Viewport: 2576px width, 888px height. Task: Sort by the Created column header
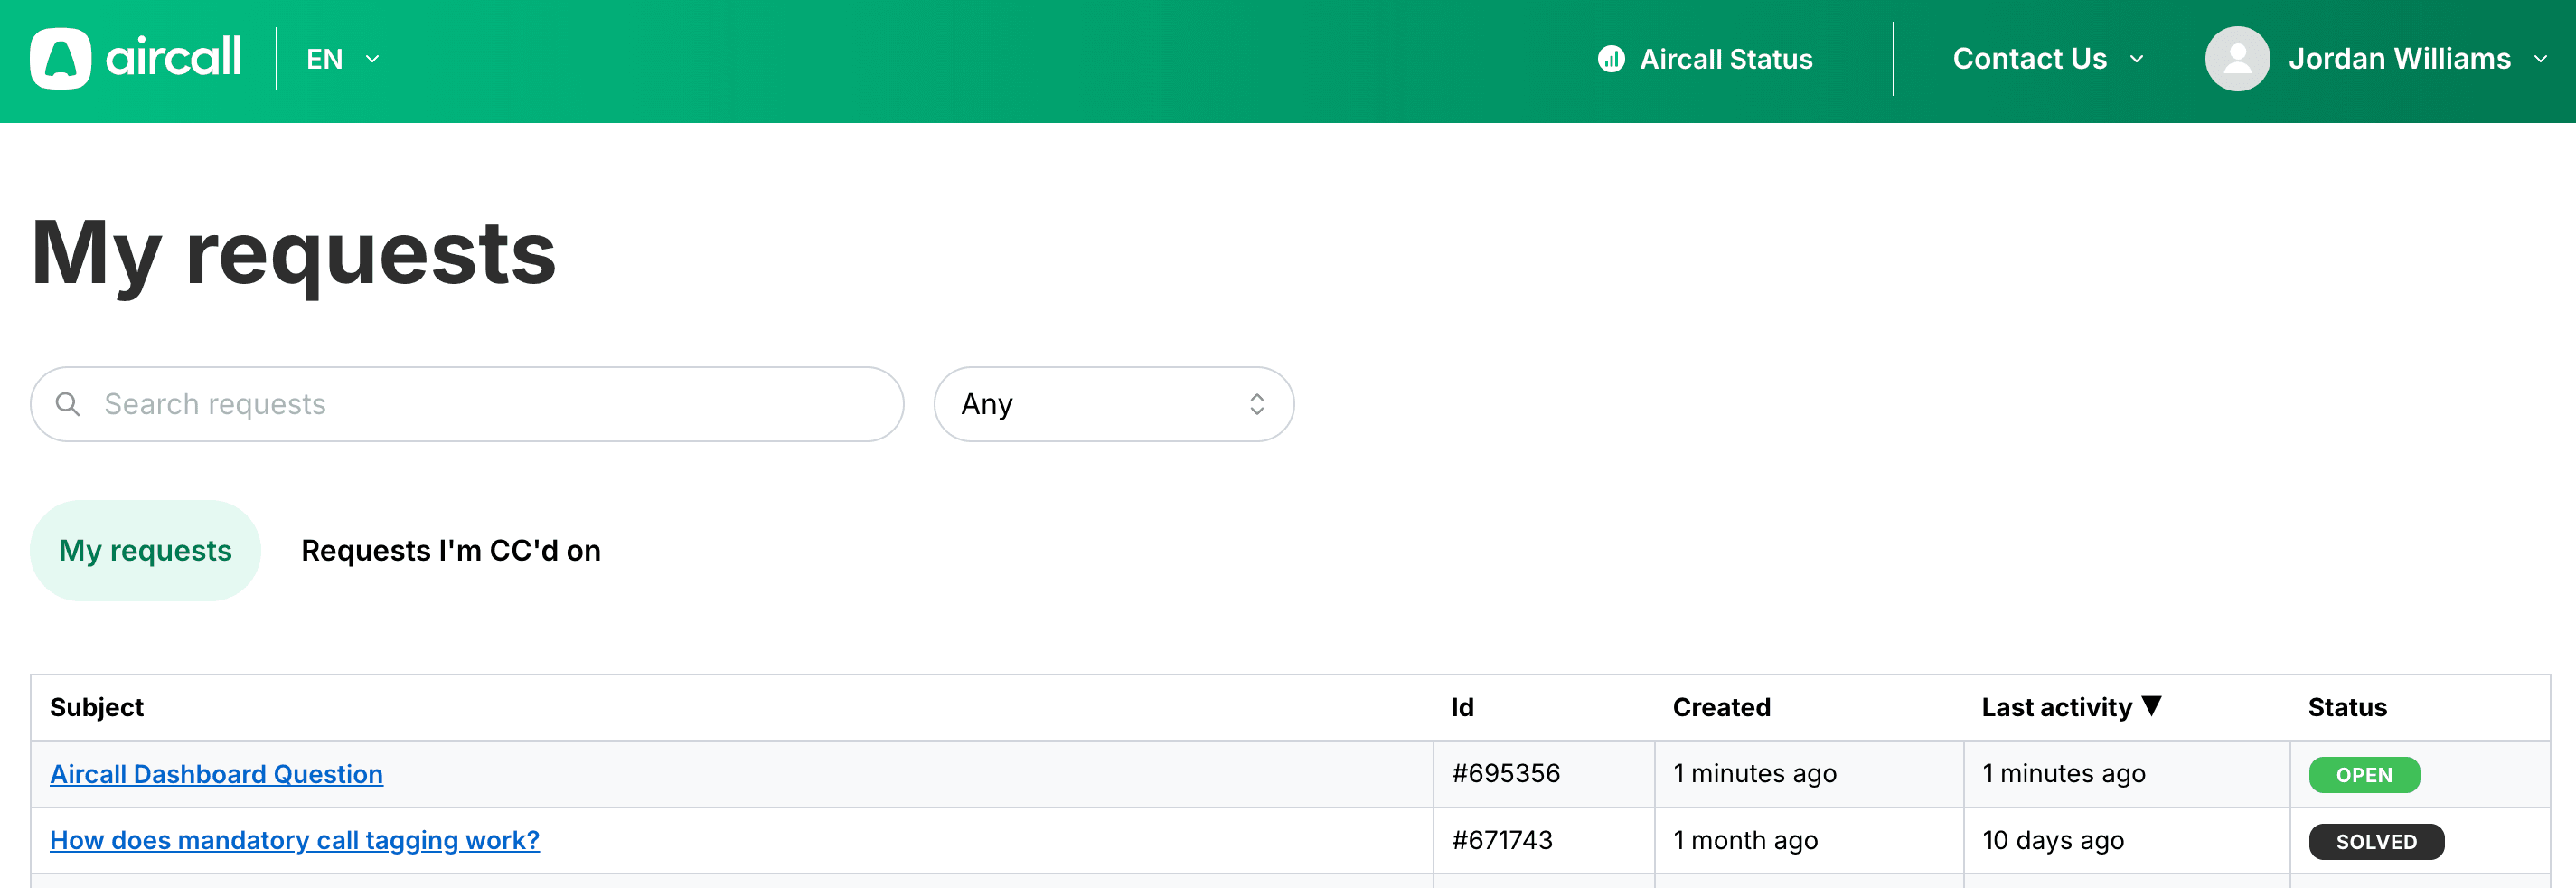tap(1720, 707)
